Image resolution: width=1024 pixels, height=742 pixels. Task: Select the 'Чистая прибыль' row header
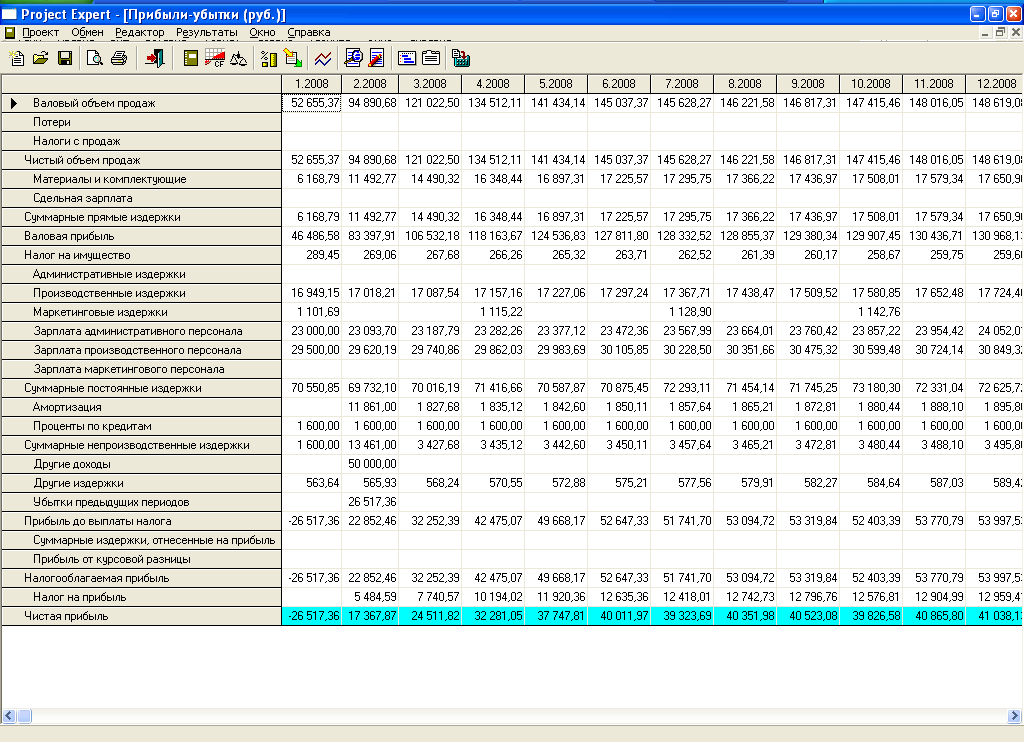(x=66, y=616)
